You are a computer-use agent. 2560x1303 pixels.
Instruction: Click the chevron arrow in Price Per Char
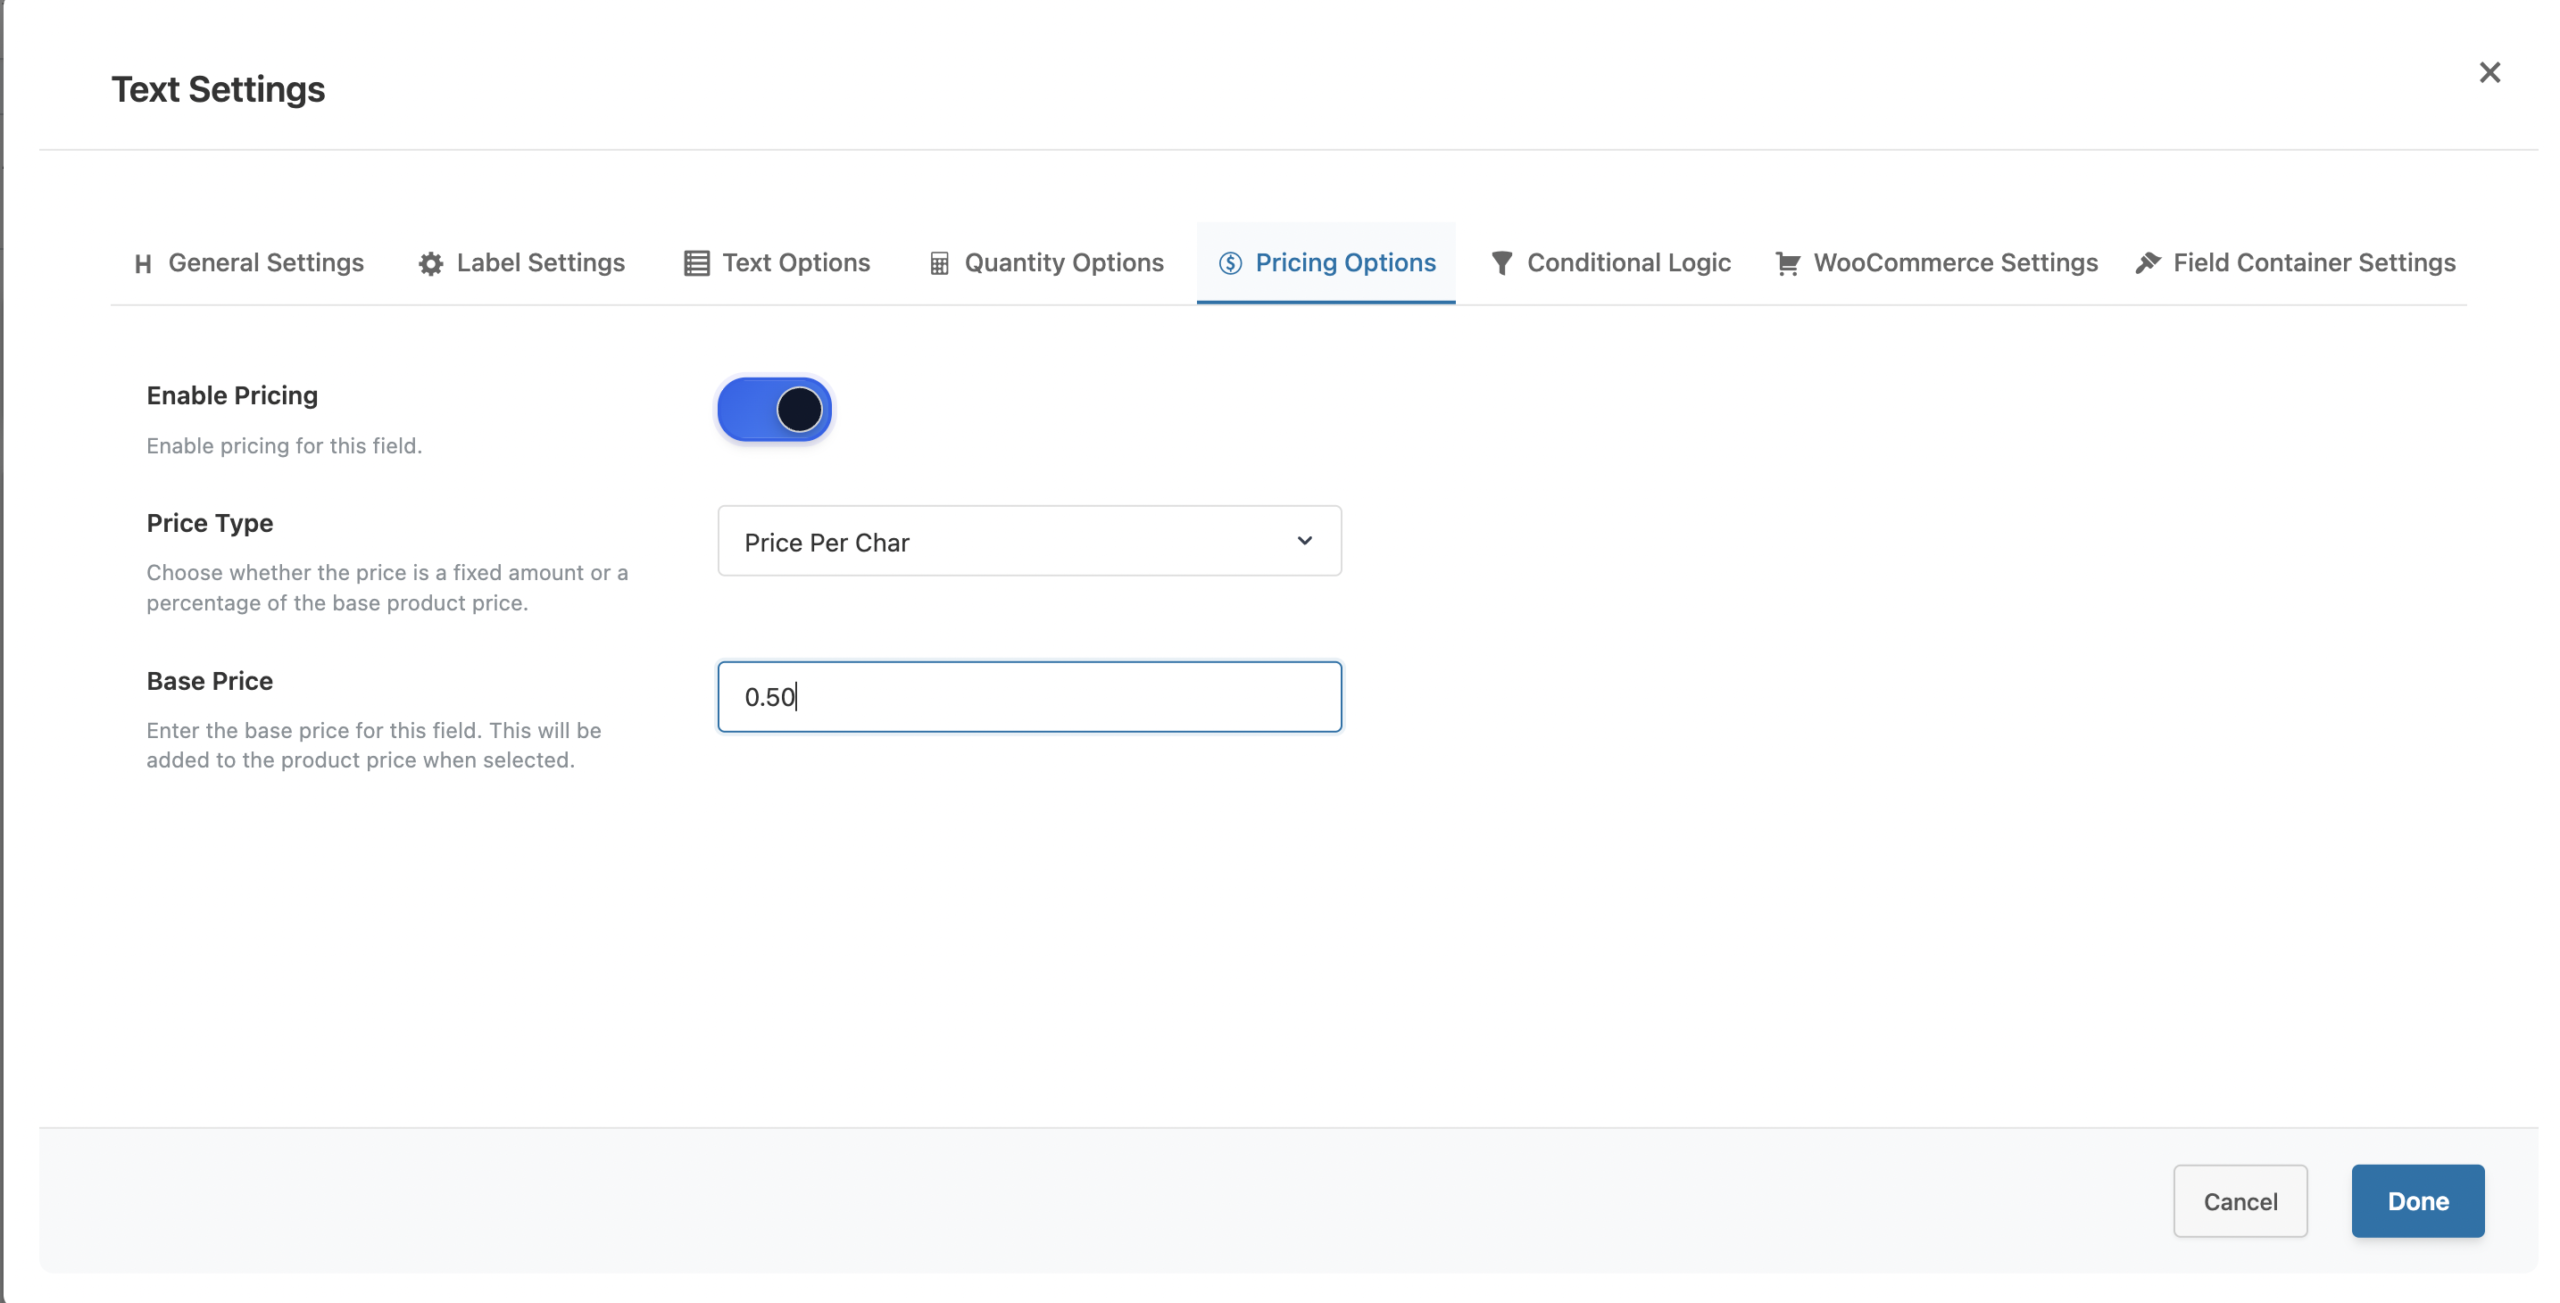coord(1304,541)
